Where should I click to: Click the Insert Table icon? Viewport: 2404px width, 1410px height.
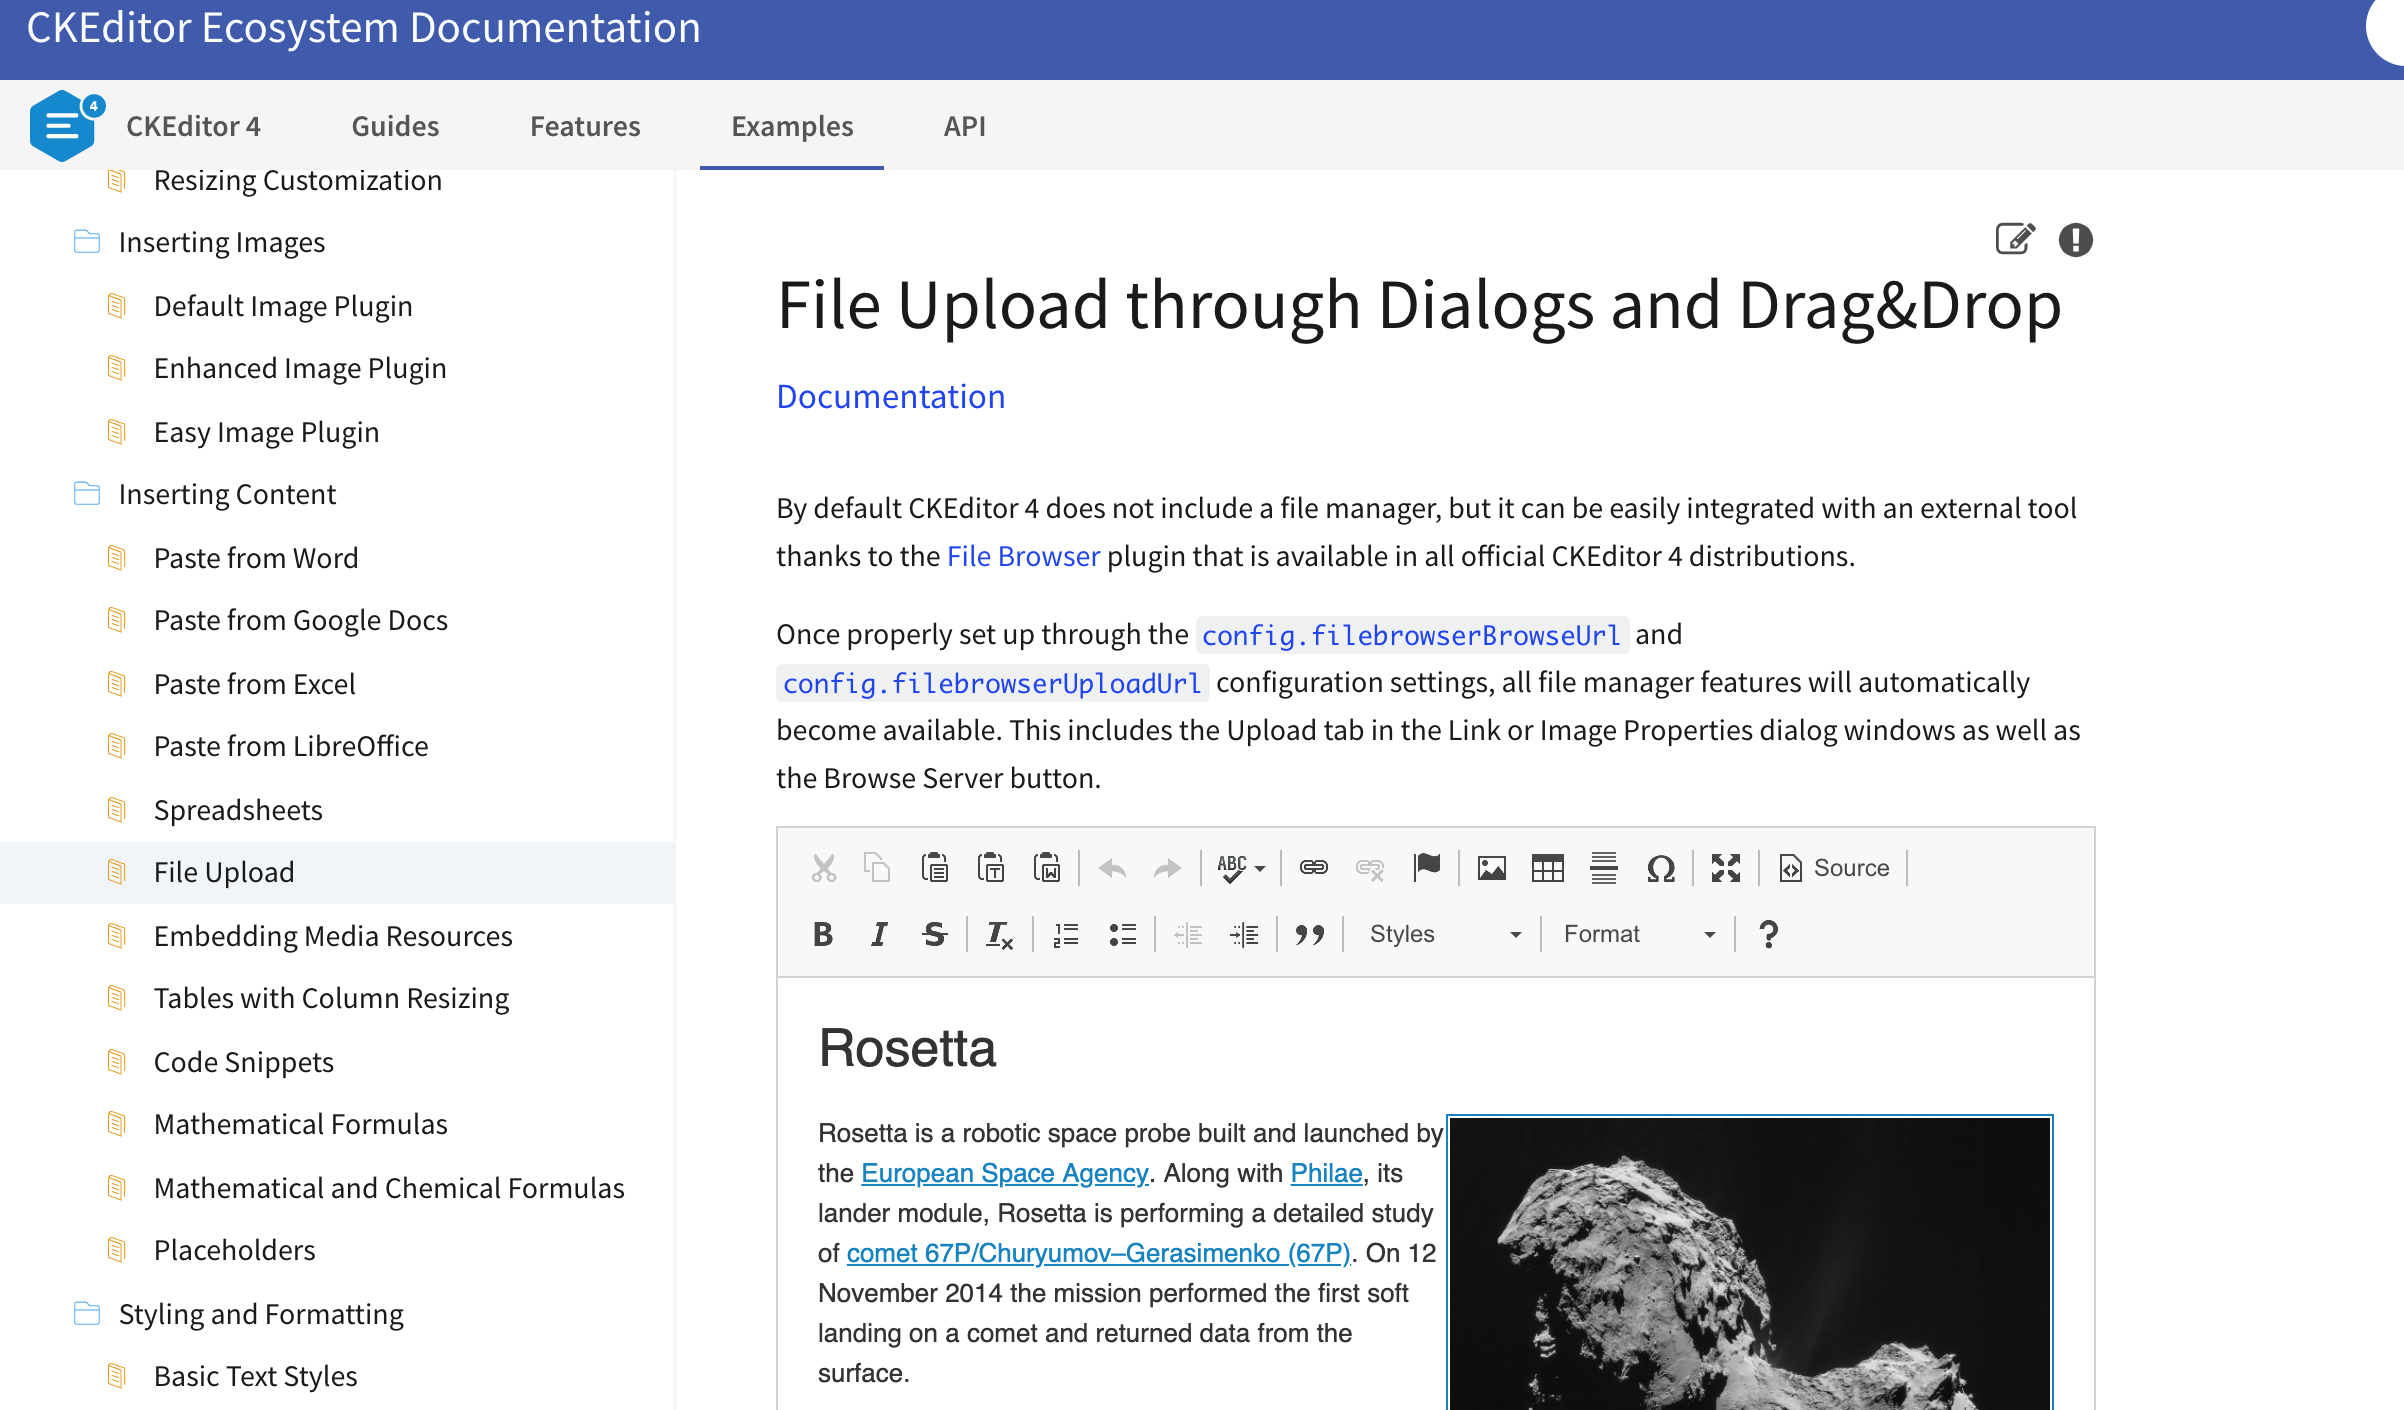(1547, 868)
